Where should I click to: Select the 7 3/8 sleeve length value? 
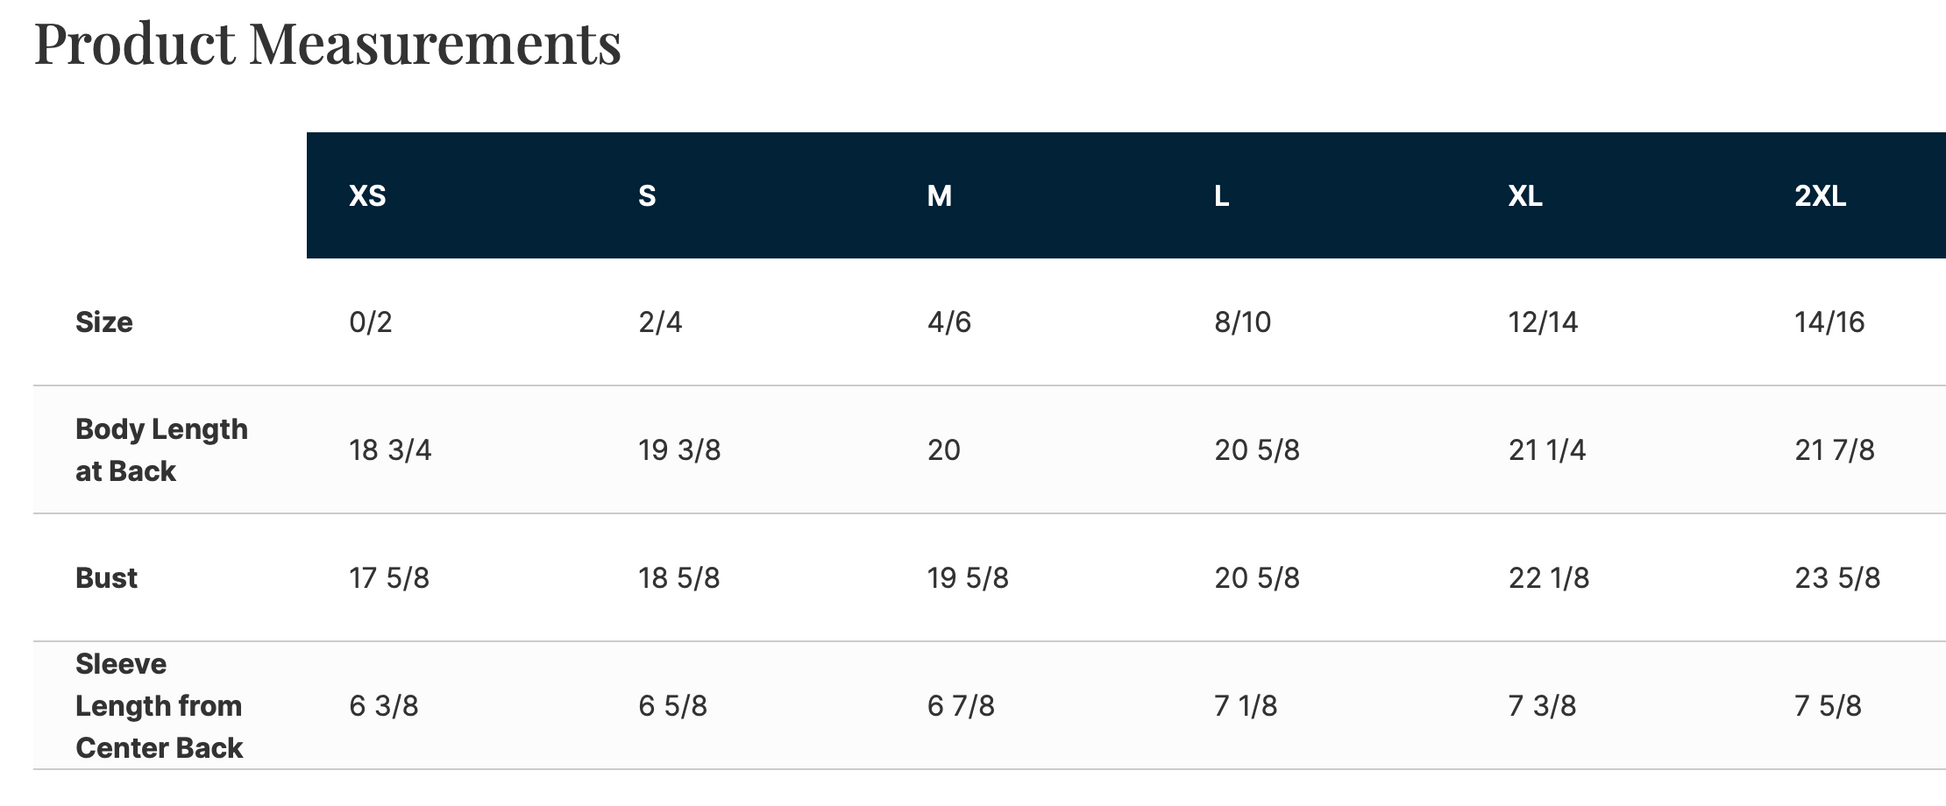(1541, 706)
